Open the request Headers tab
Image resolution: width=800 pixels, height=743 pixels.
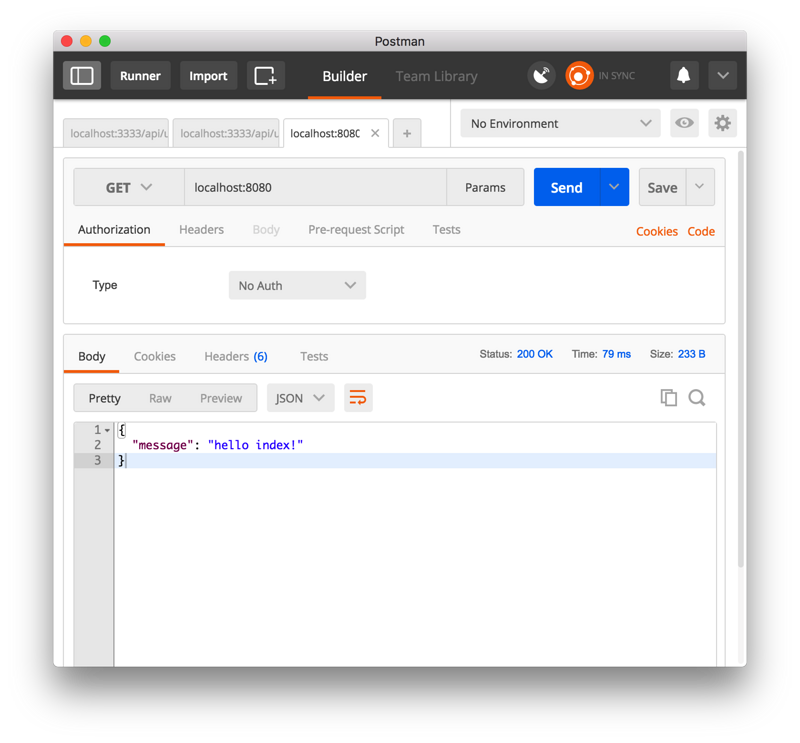coord(201,230)
